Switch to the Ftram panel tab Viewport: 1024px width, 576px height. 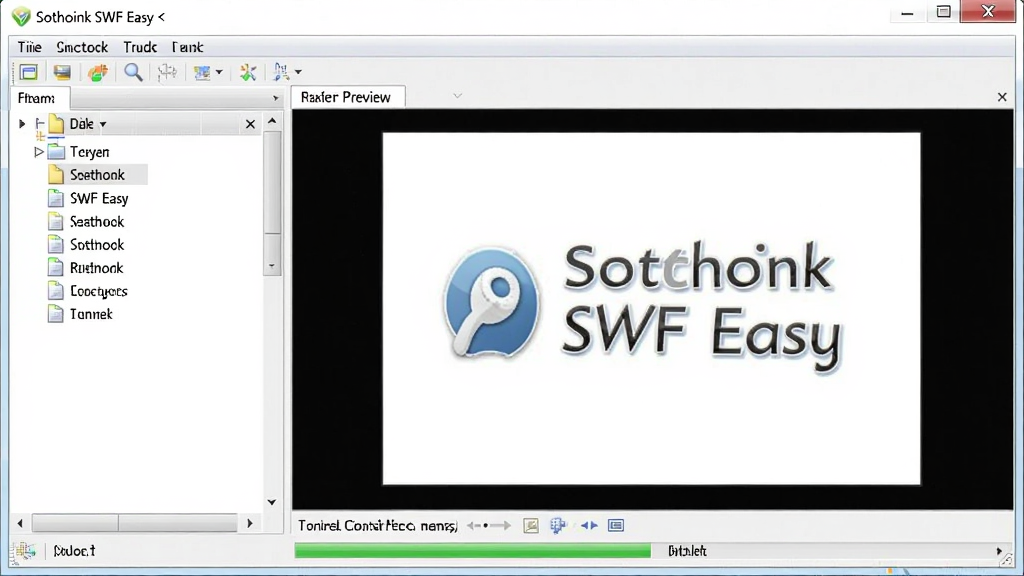[x=39, y=98]
